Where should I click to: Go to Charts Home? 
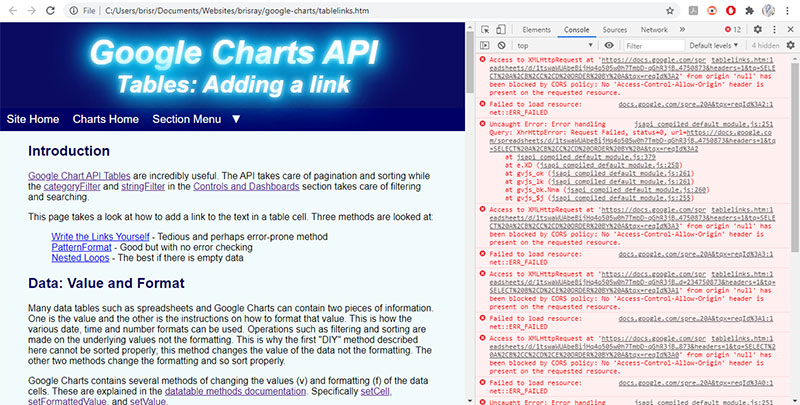(x=106, y=119)
